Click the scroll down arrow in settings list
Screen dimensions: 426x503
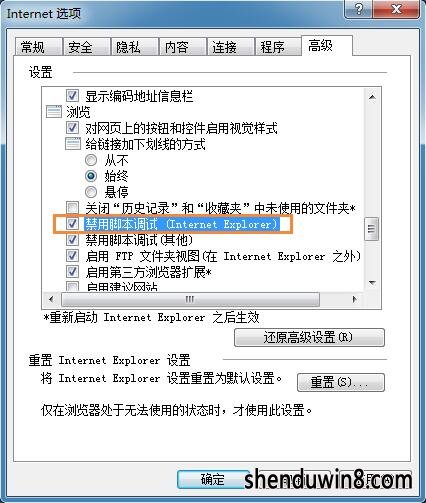point(372,283)
